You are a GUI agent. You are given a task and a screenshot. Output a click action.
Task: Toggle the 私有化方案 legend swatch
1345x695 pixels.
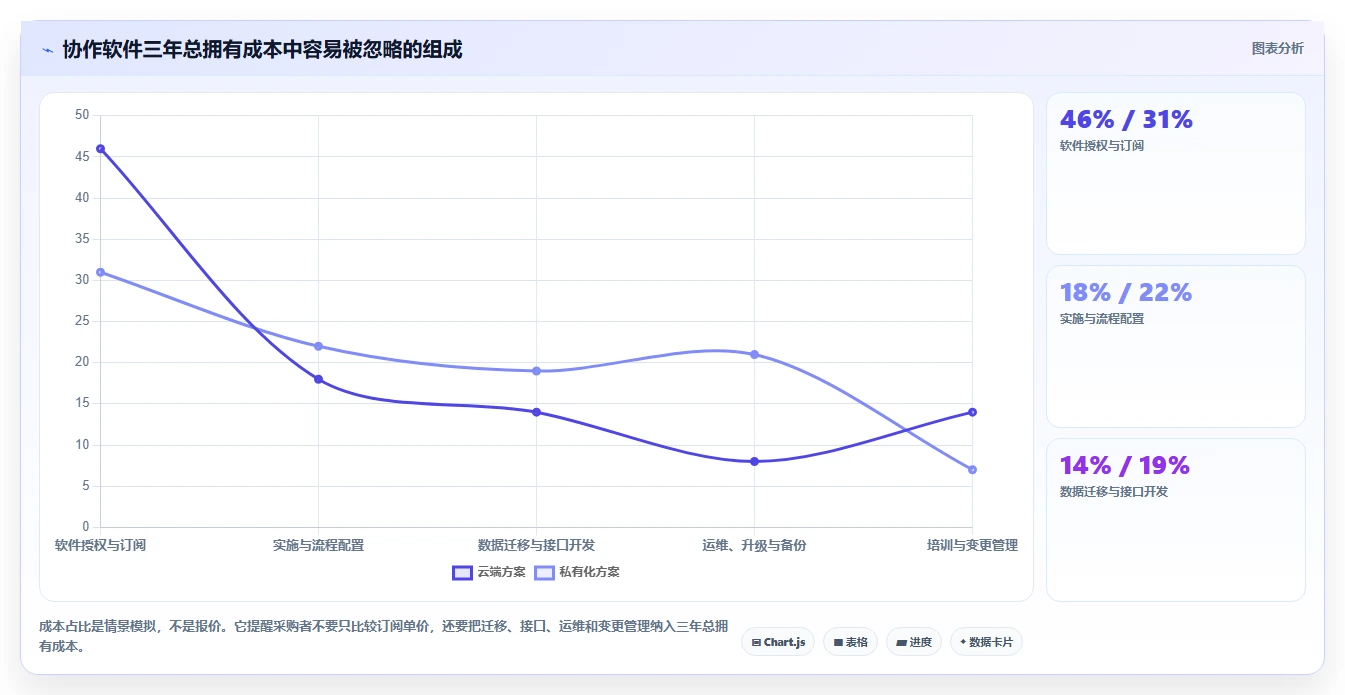coord(544,572)
